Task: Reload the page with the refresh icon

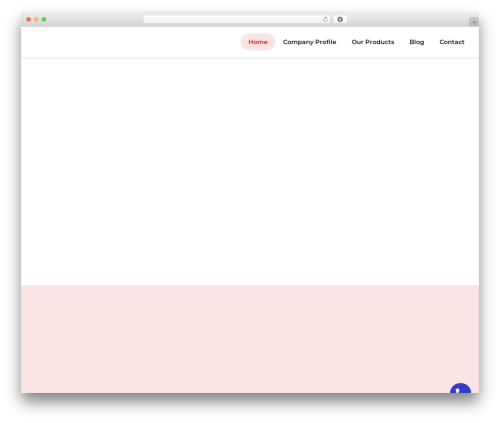Action: click(325, 19)
